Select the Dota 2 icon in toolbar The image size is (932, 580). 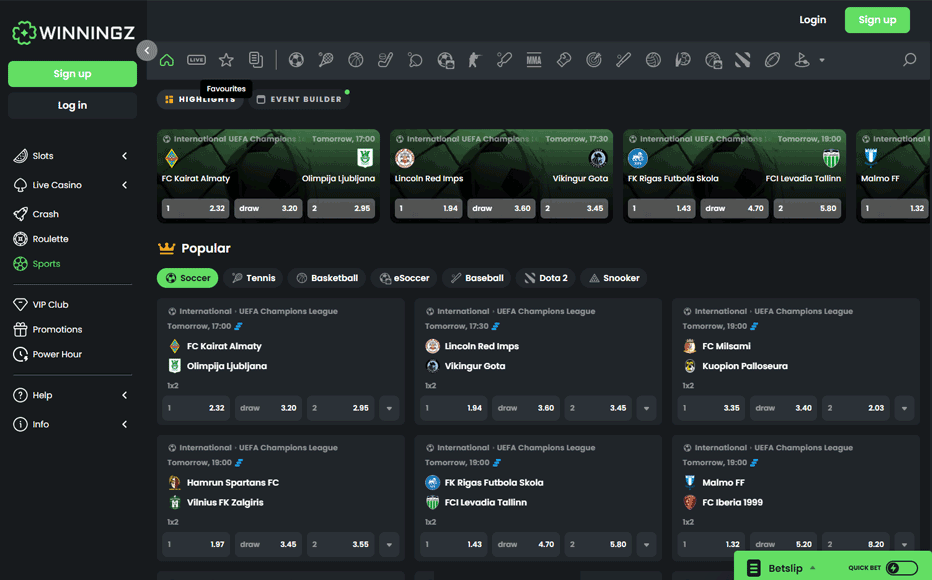pyautogui.click(x=742, y=60)
